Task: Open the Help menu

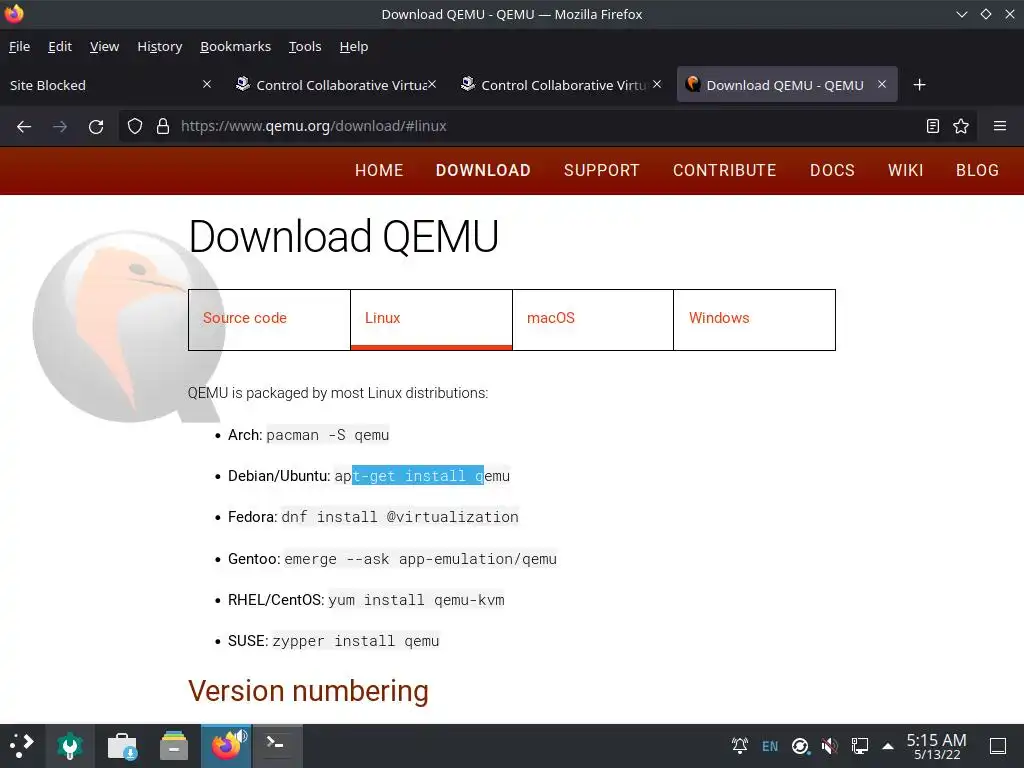Action: pyautogui.click(x=354, y=46)
